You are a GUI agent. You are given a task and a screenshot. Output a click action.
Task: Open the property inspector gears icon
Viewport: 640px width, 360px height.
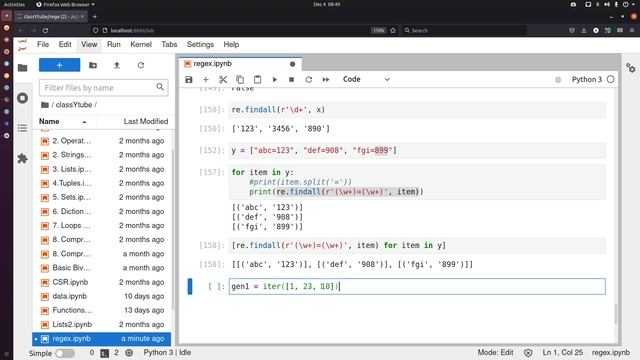pos(631,68)
